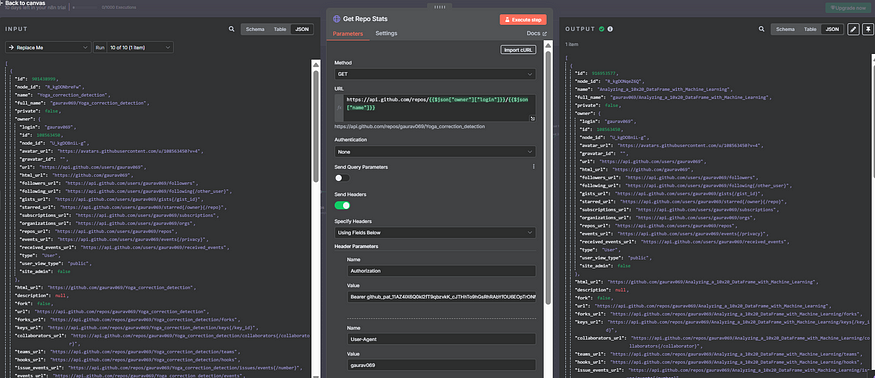Select JSON view in the INPUT panel
The width and height of the screenshot is (875, 378).
tap(301, 29)
